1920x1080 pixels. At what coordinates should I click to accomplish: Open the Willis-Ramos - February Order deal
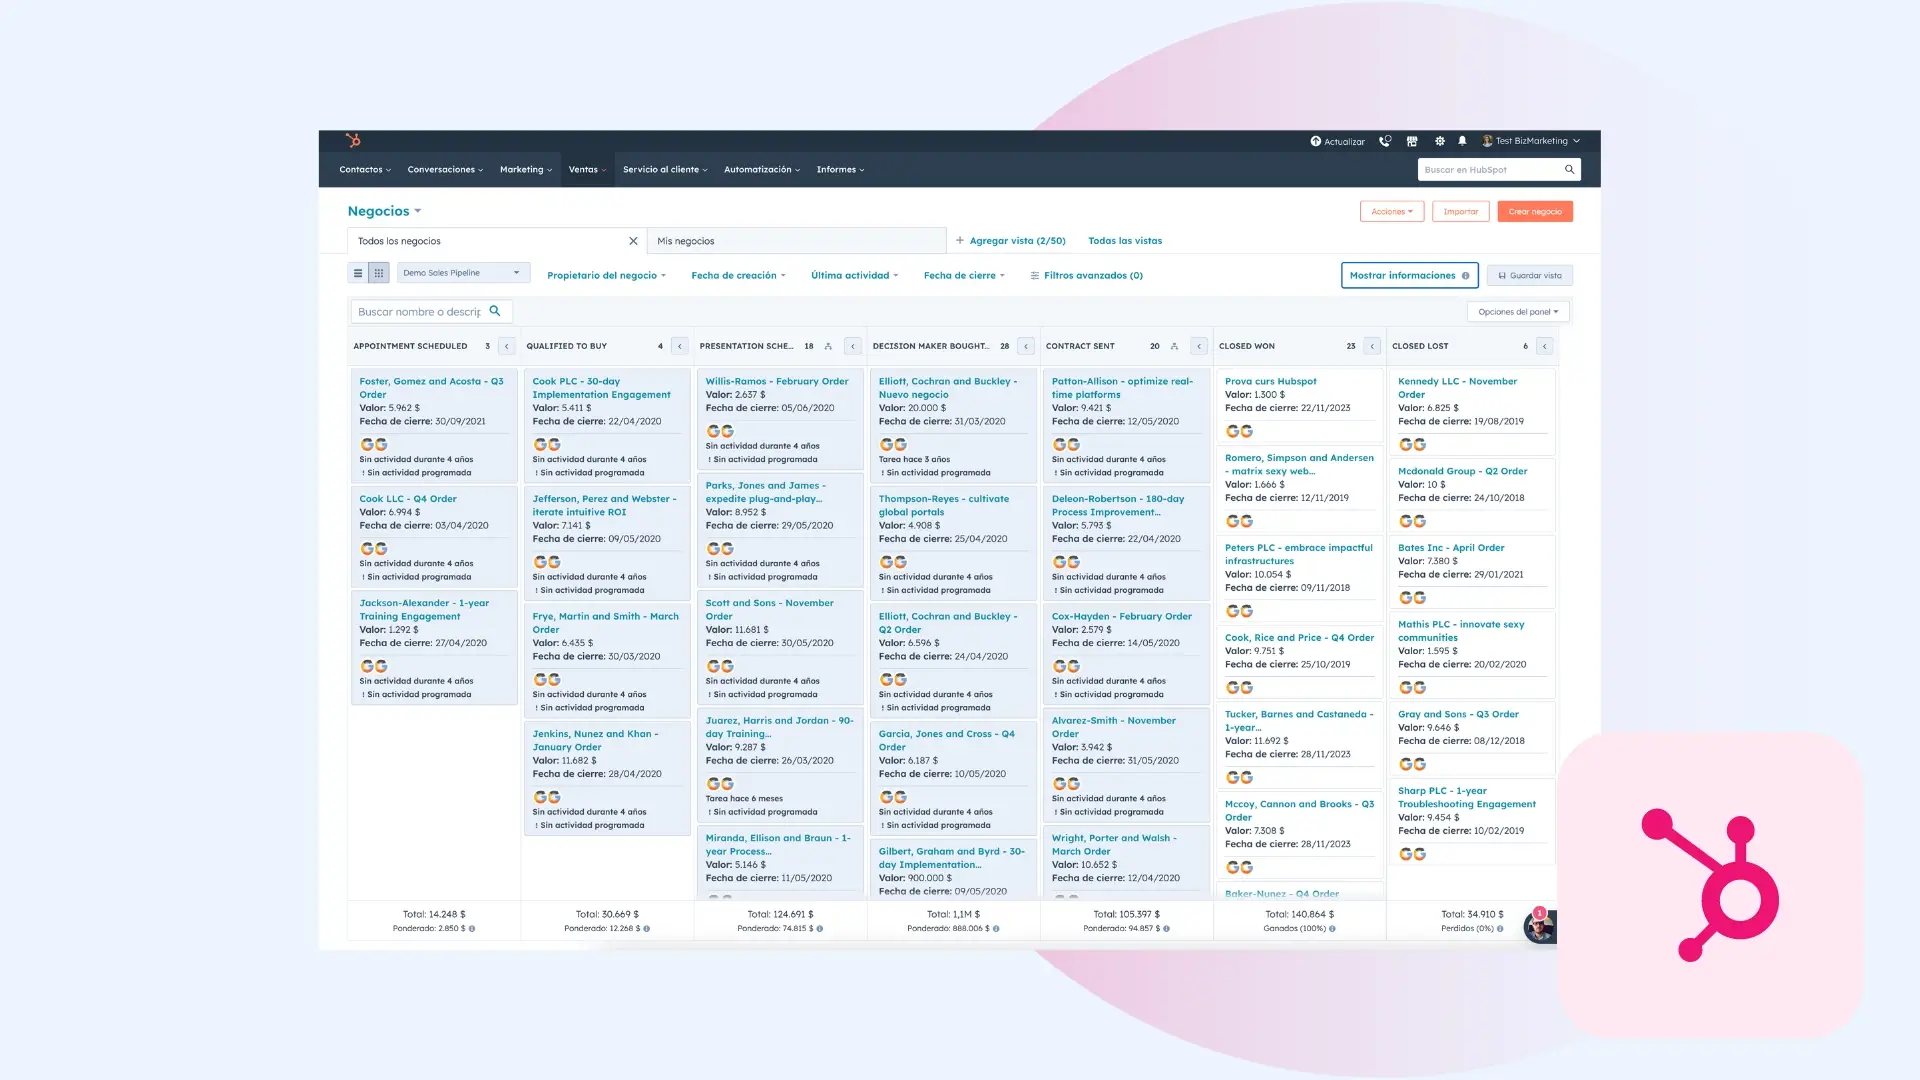point(777,382)
